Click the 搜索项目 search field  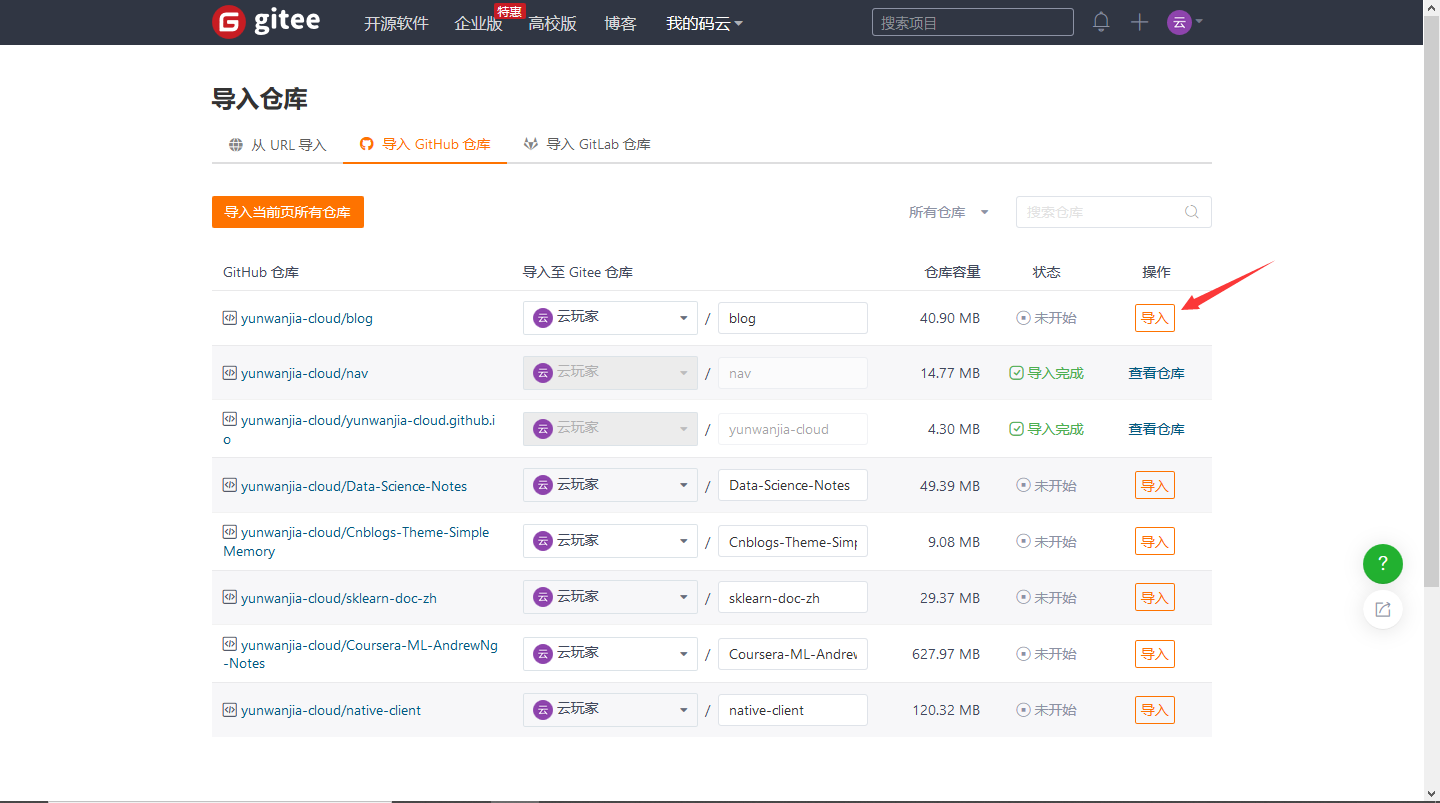tap(973, 22)
